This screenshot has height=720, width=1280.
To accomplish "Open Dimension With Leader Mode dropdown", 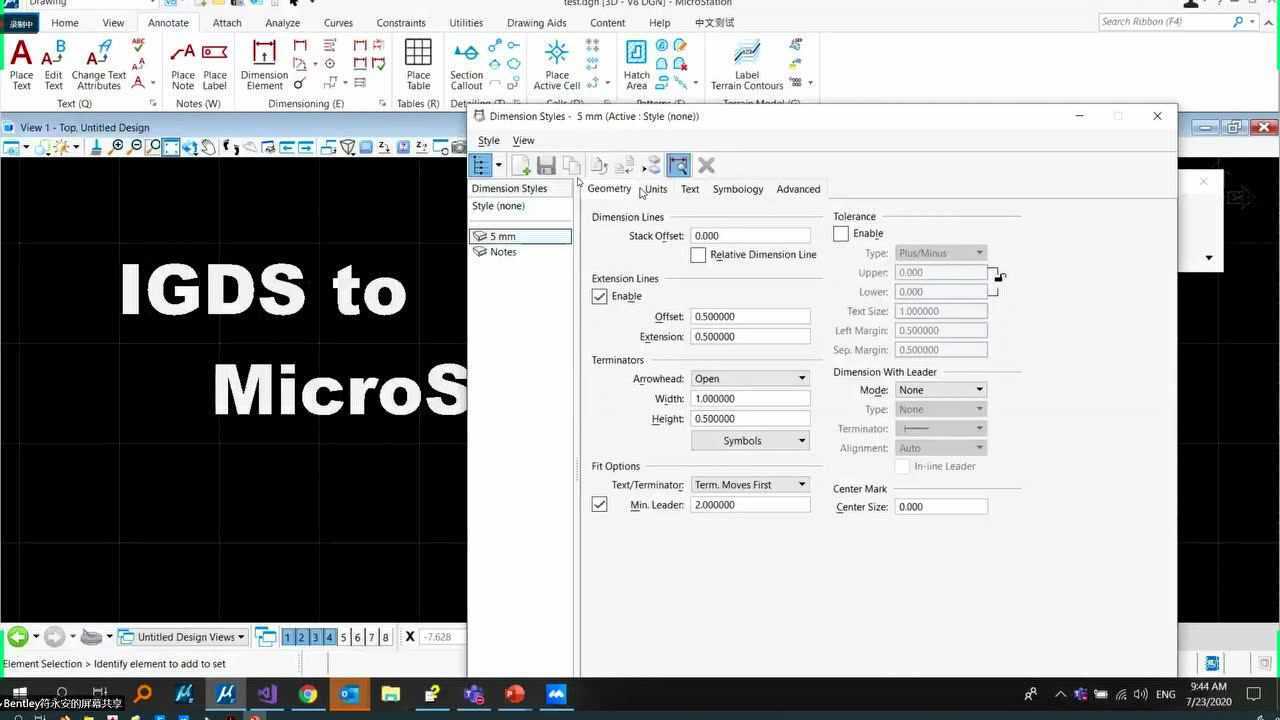I will tap(940, 390).
